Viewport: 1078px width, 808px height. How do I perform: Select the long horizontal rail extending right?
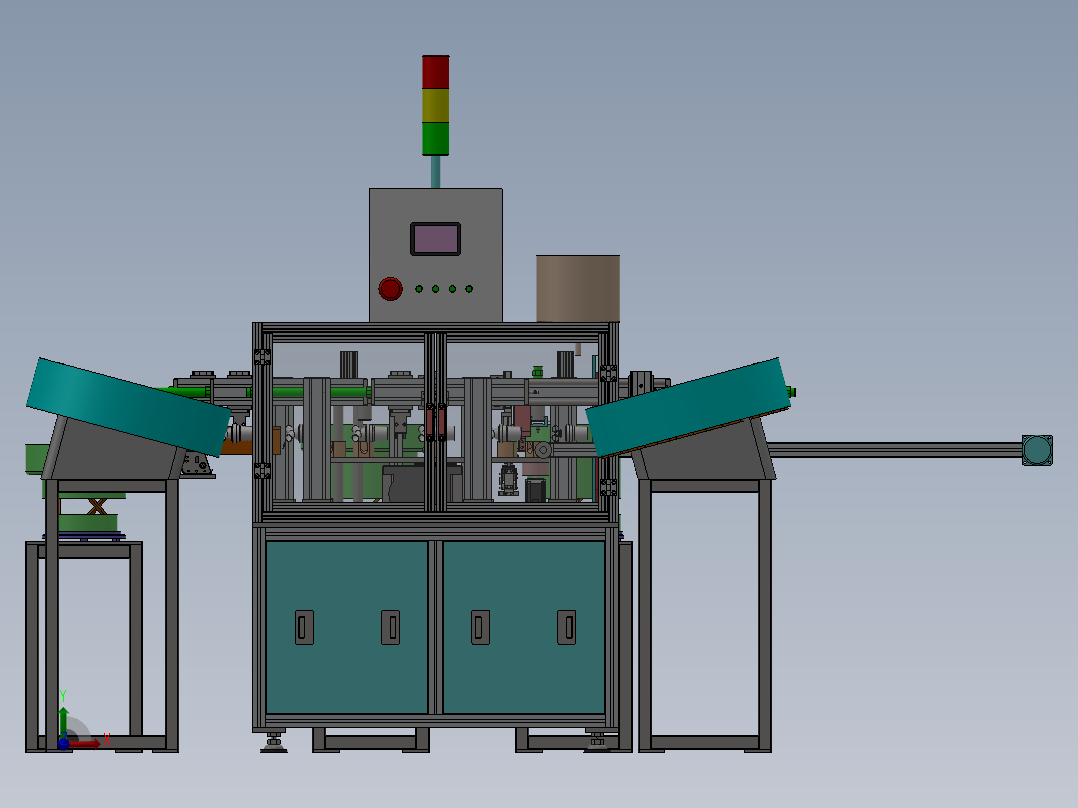[x=894, y=450]
